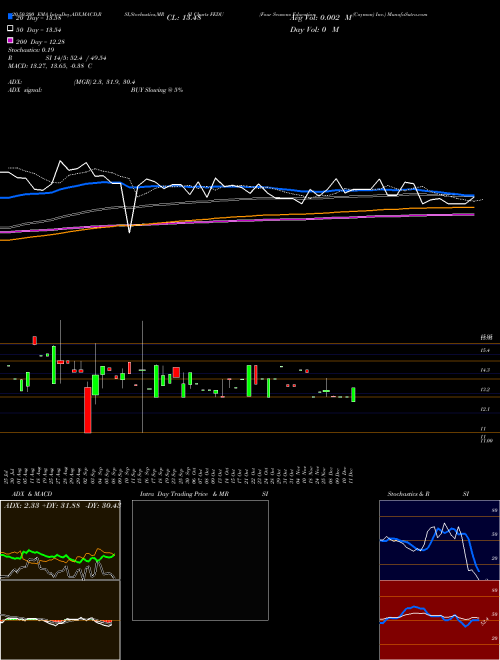Open the MACD histogram chart thumbnail

point(60,620)
